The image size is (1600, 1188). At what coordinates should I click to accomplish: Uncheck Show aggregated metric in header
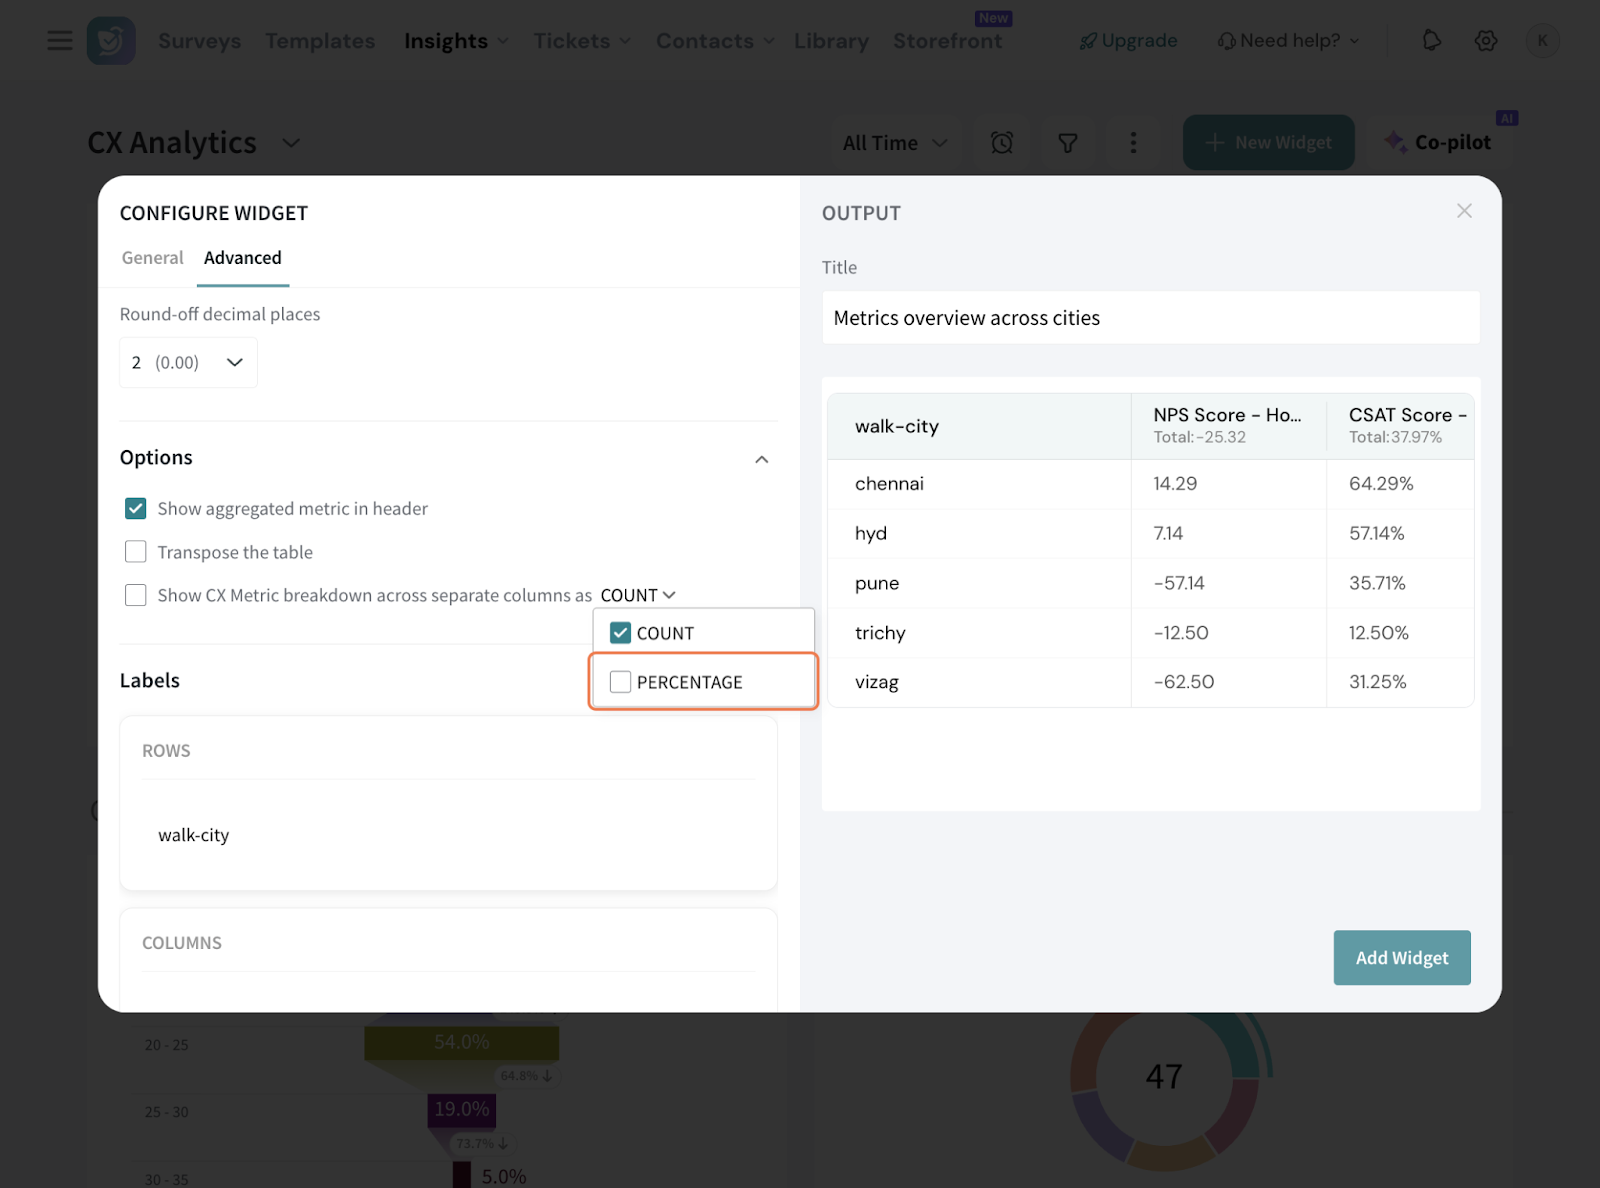(x=136, y=509)
